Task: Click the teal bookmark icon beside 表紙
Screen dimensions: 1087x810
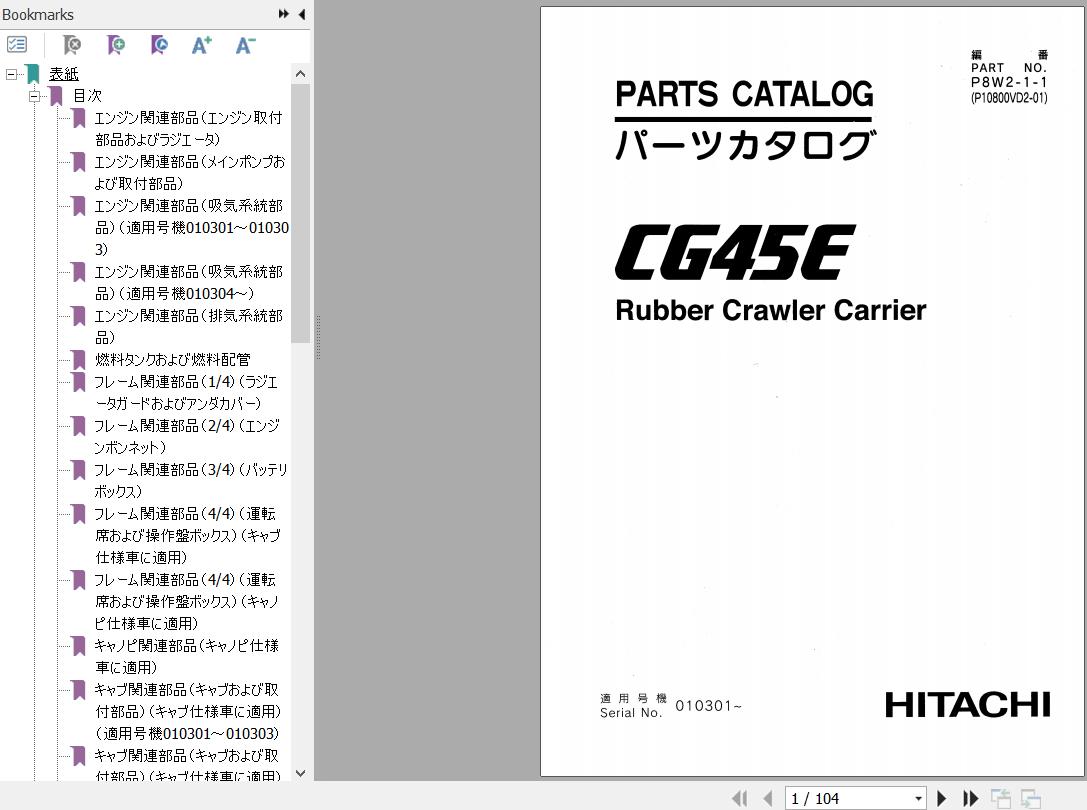Action: 33,74
